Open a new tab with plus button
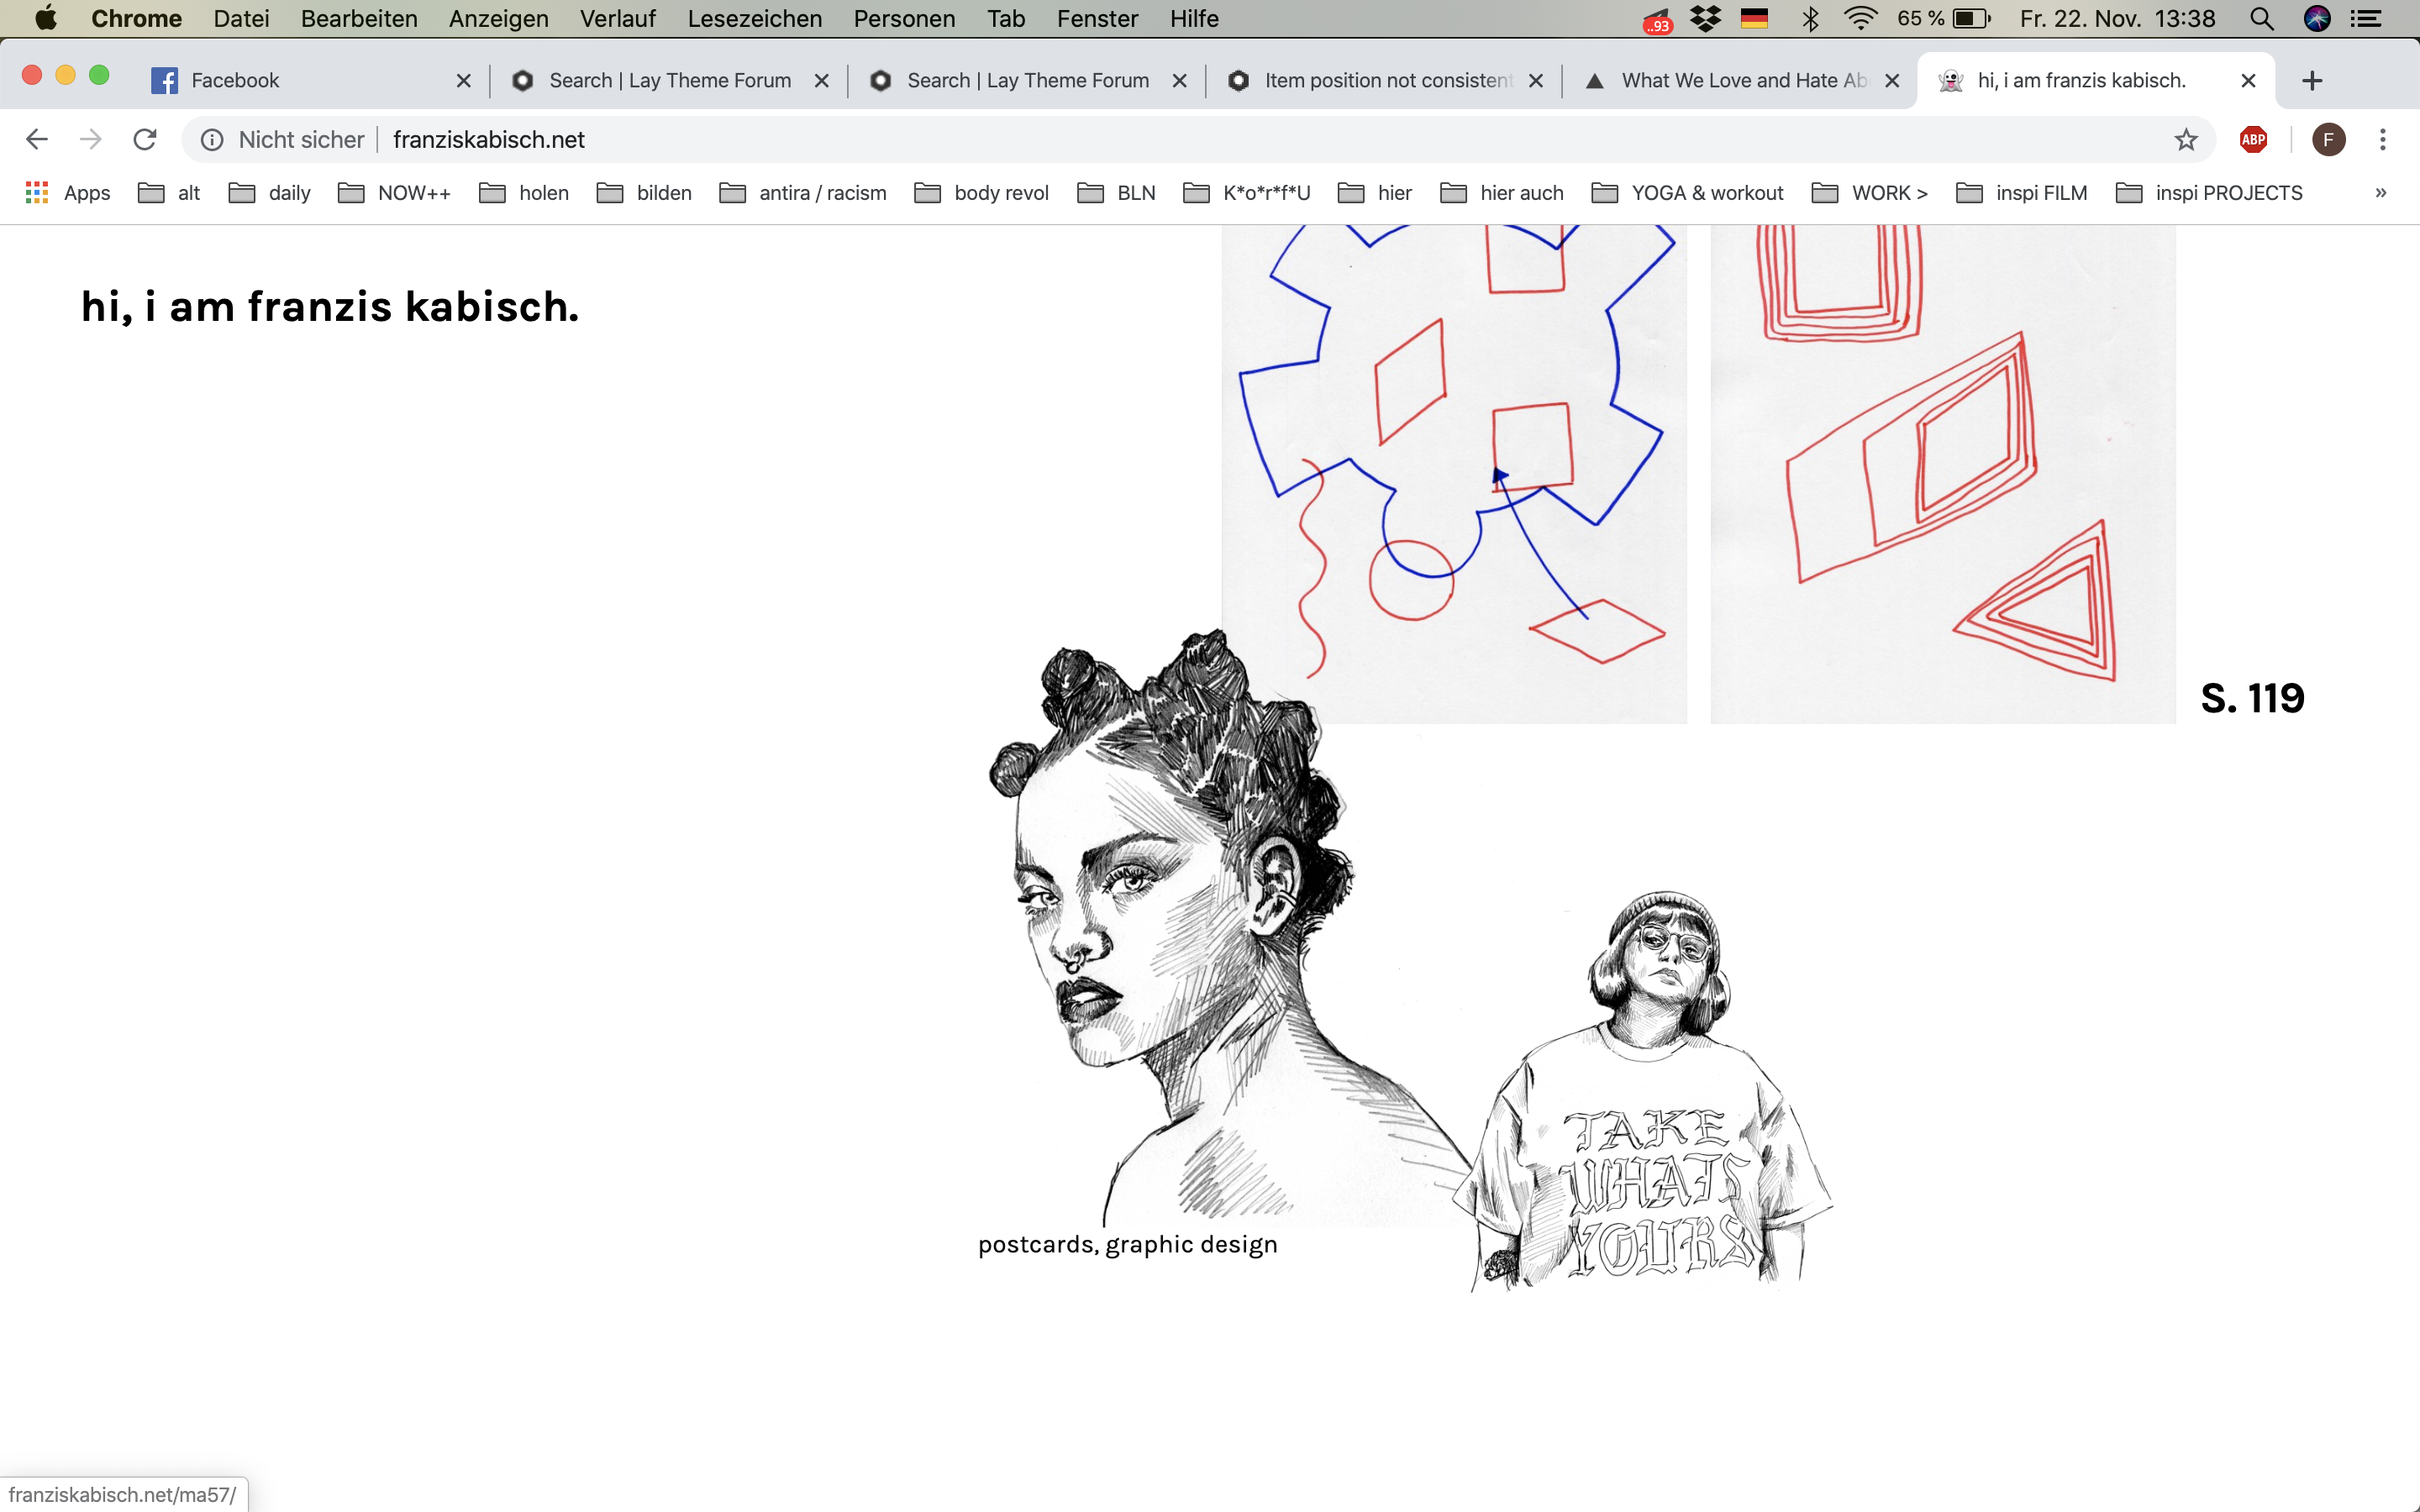Image resolution: width=2420 pixels, height=1512 pixels. click(x=2312, y=80)
